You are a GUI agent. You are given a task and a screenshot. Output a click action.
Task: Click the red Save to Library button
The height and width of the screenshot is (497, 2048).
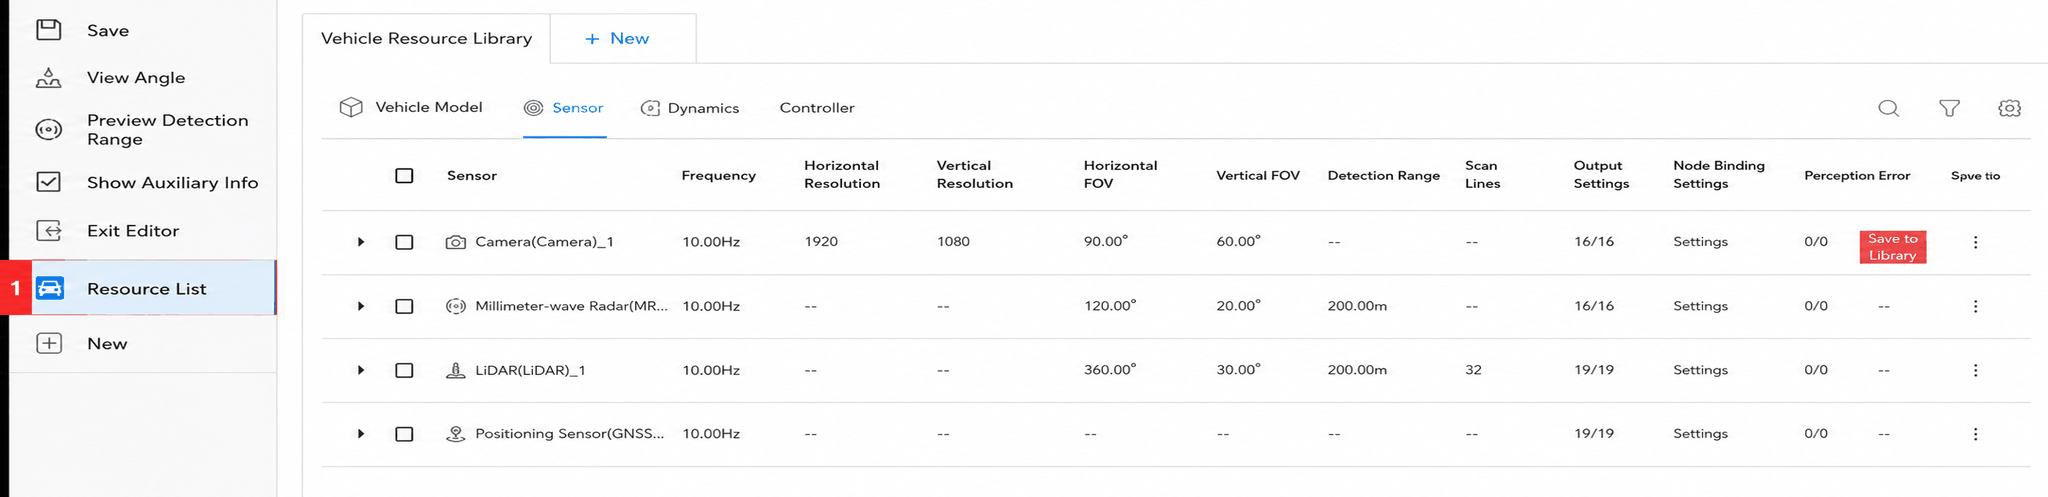[x=1892, y=247]
